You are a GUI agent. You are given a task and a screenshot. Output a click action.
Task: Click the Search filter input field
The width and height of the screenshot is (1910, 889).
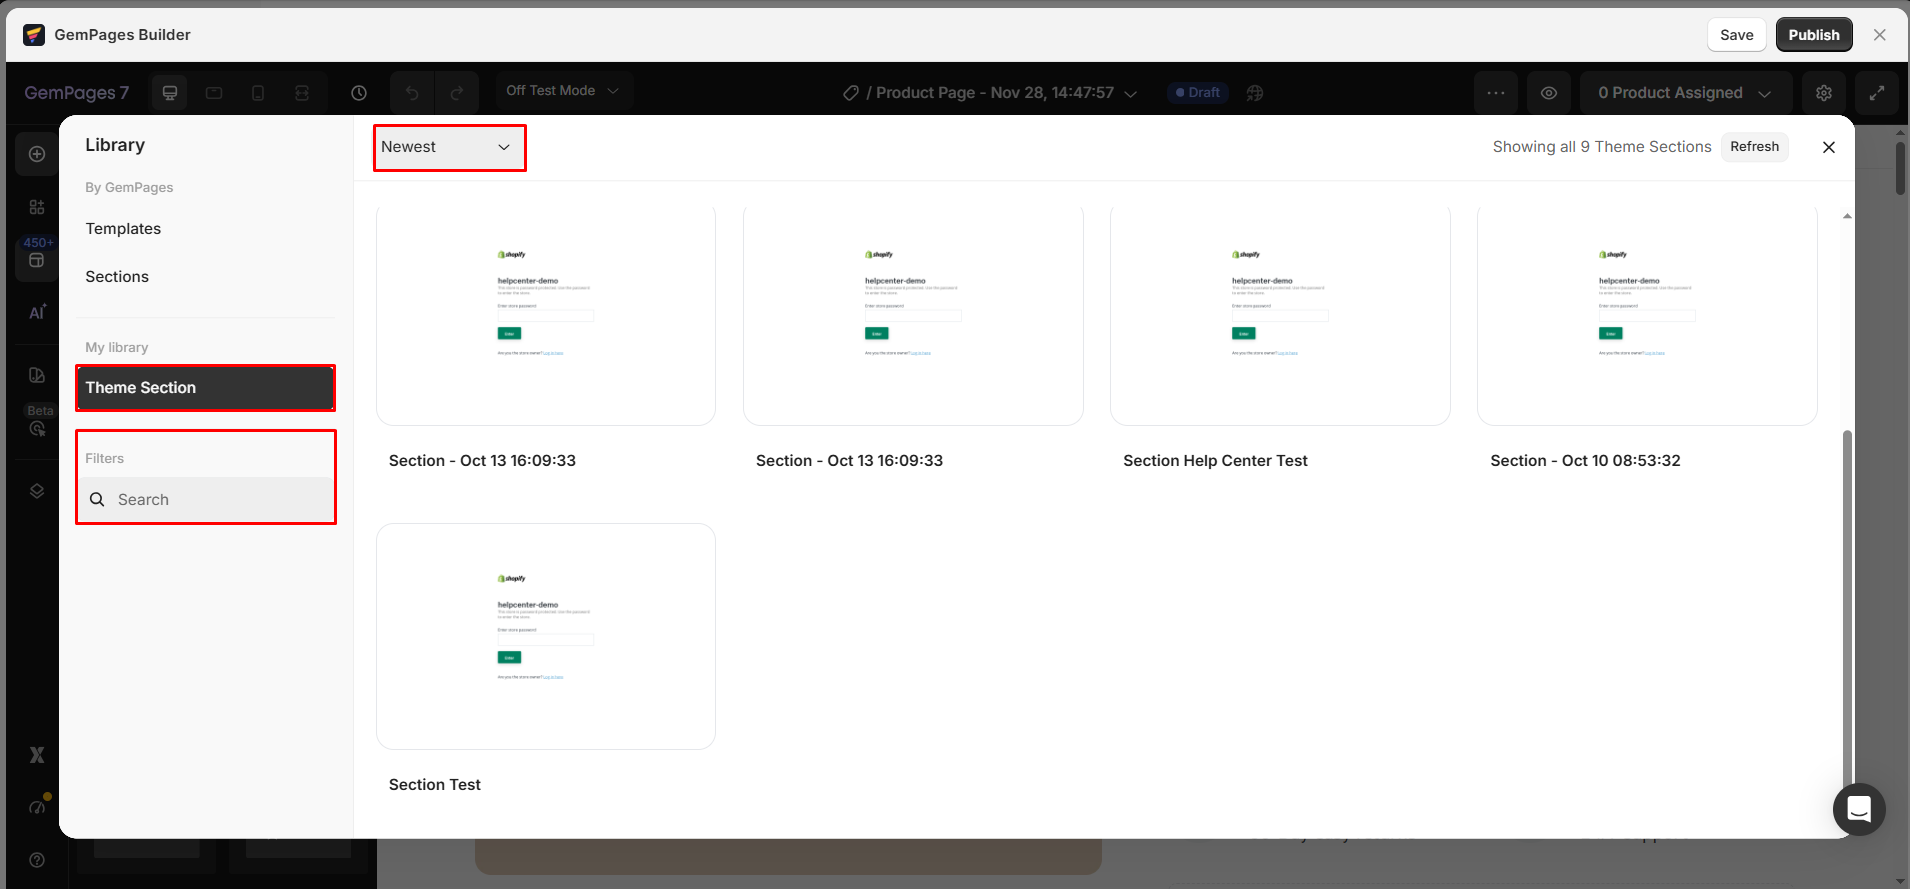[x=206, y=500]
